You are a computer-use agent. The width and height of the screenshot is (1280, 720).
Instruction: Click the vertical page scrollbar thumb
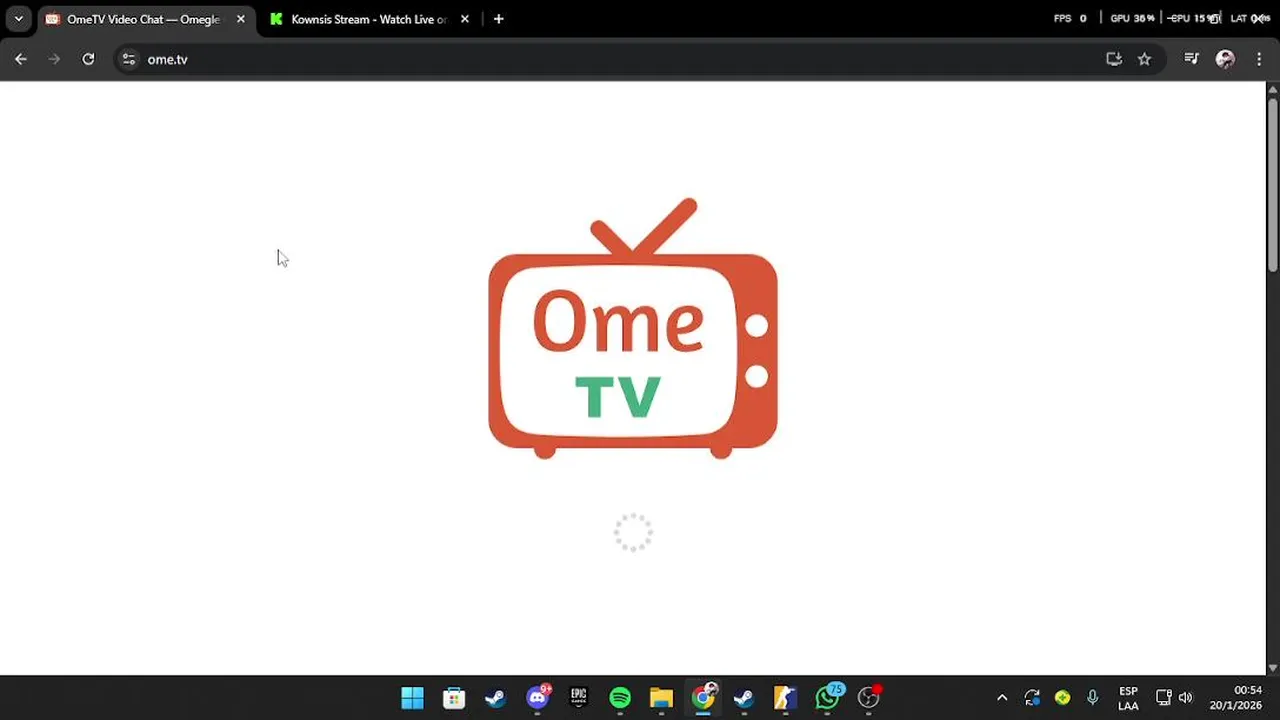point(1273,183)
